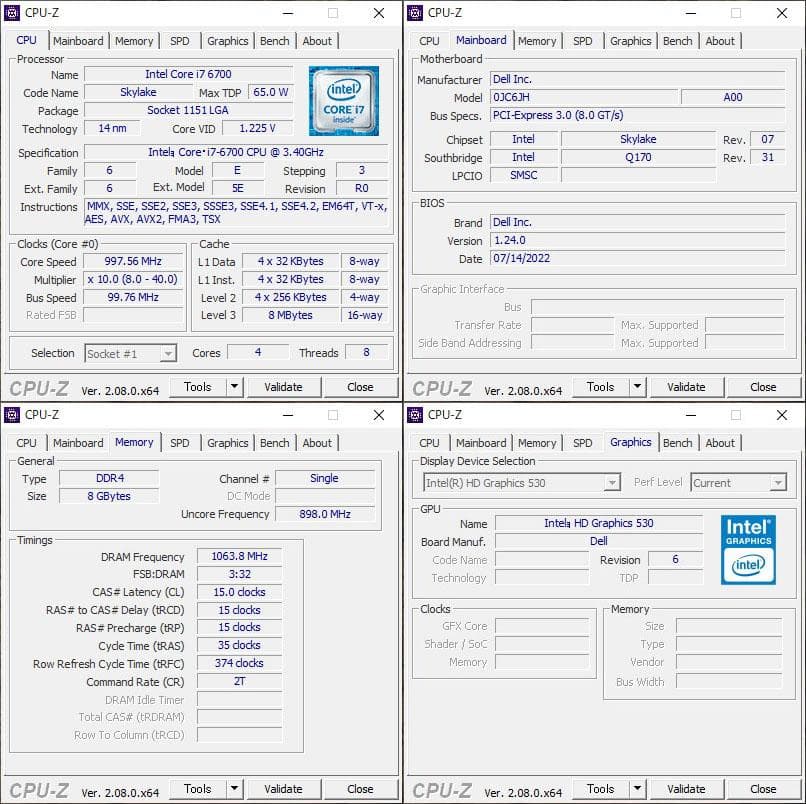
Task: Open the About tab in the CPU window
Action: point(317,41)
